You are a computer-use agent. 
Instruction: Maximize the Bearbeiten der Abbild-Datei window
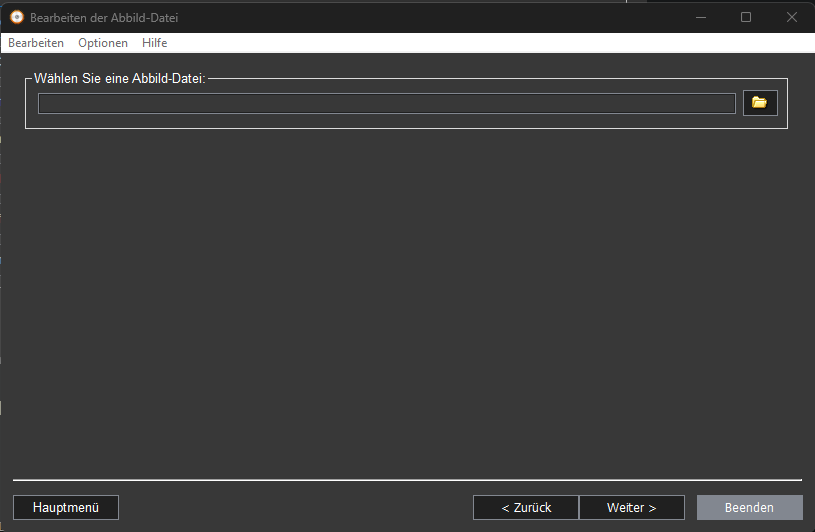(746, 17)
